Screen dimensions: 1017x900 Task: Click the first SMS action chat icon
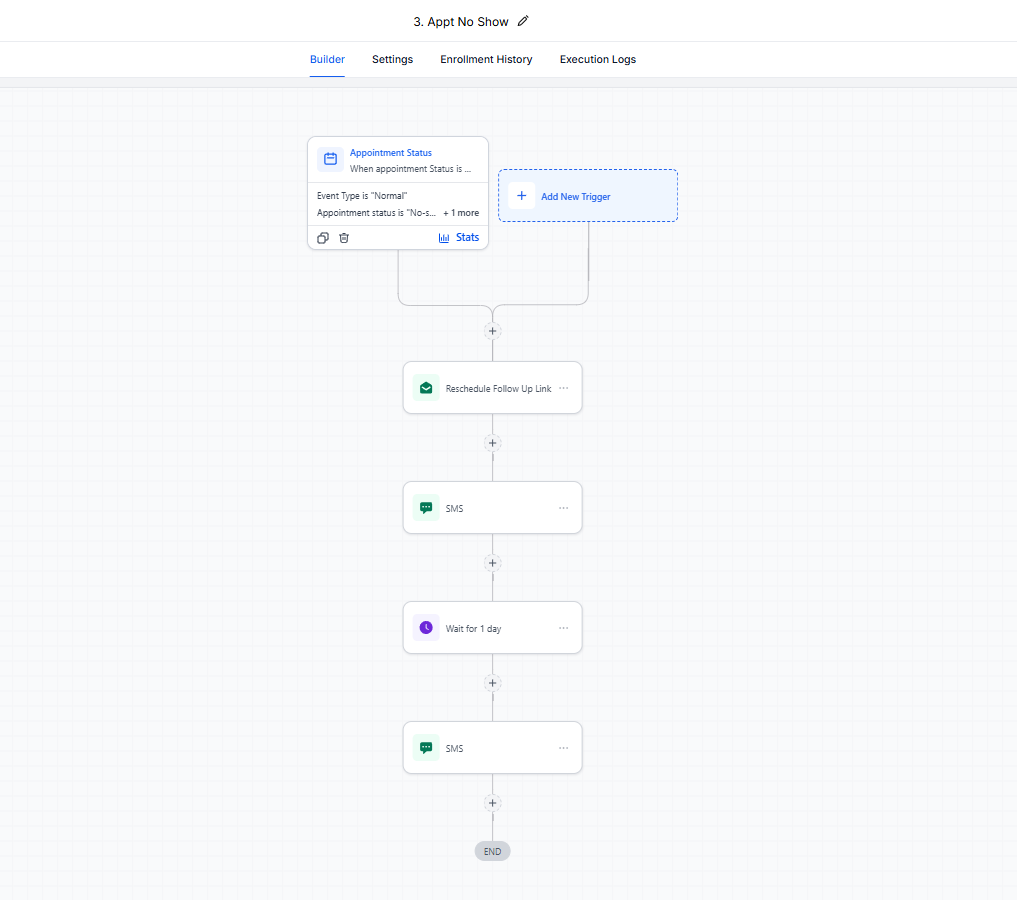point(426,508)
